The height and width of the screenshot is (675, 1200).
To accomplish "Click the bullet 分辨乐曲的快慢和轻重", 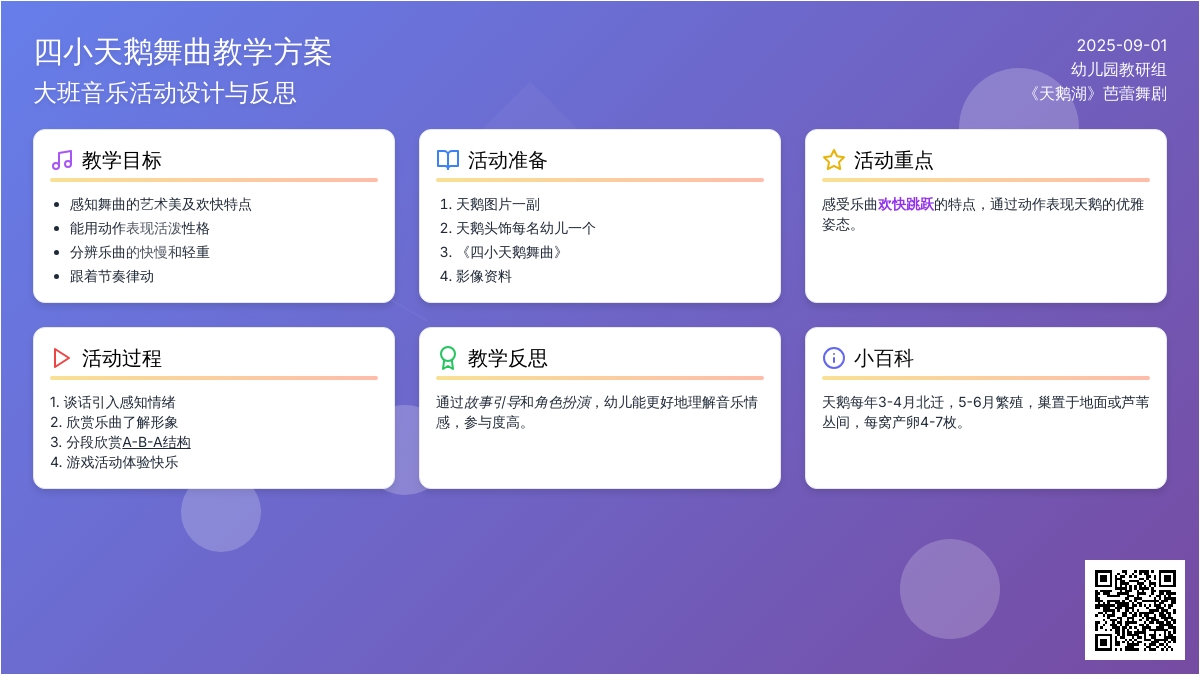I will pyautogui.click(x=140, y=252).
